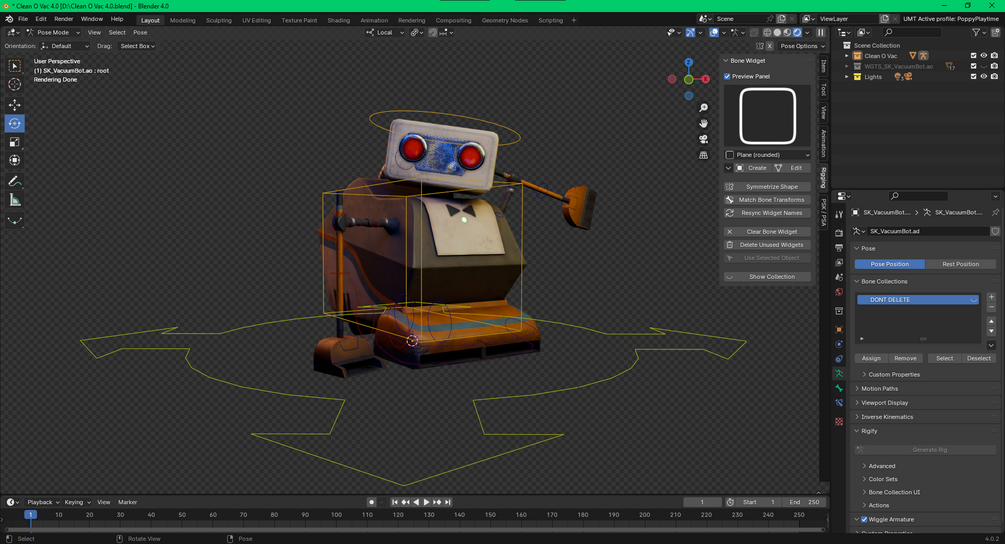Add a bone collection with the plus button
The width and height of the screenshot is (1005, 544).
(992, 297)
